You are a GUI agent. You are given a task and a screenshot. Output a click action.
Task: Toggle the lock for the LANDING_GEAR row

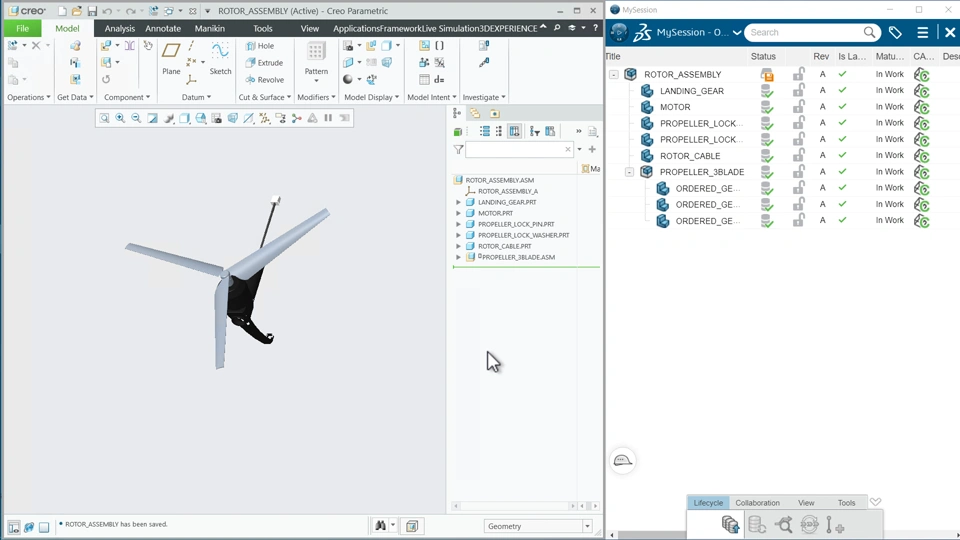[798, 90]
